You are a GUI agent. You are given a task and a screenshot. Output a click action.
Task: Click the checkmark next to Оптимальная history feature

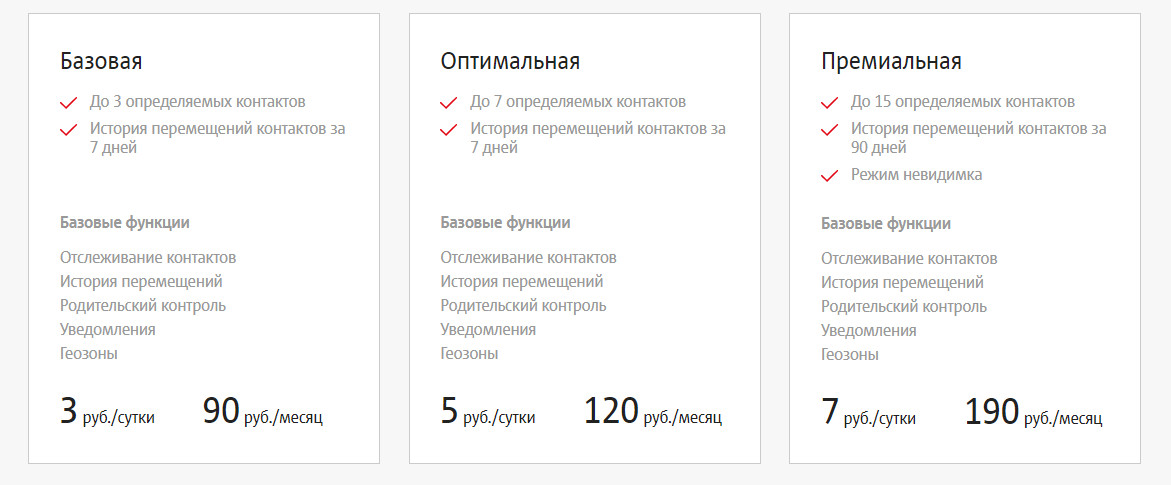click(x=449, y=129)
